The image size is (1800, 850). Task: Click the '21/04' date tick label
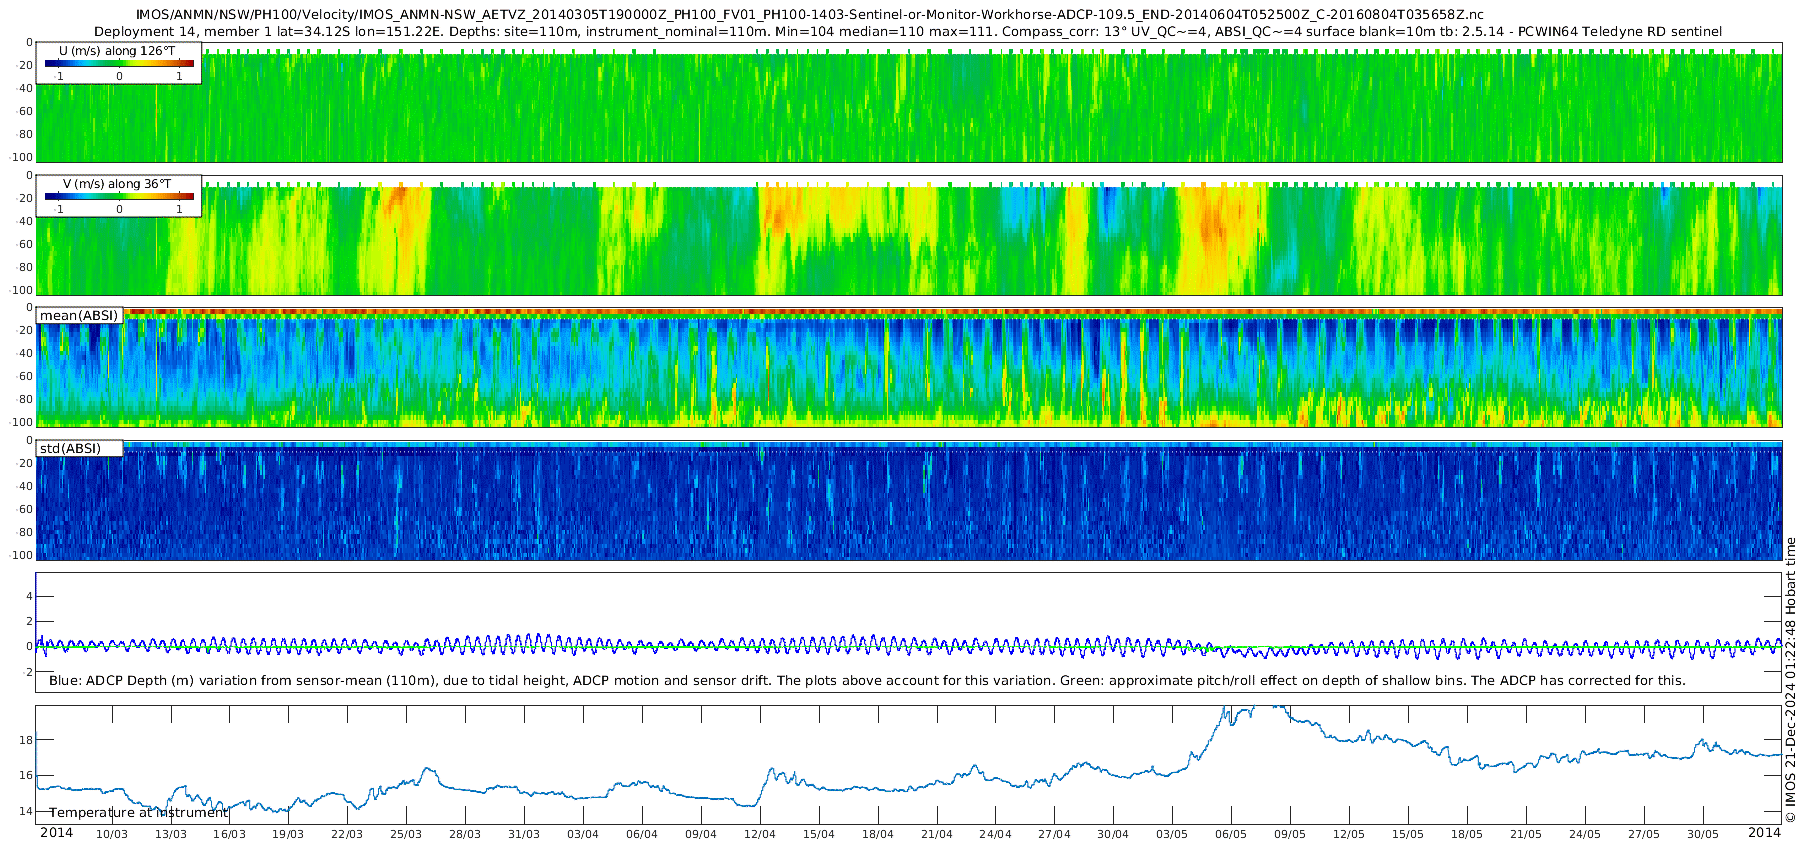pyautogui.click(x=937, y=834)
